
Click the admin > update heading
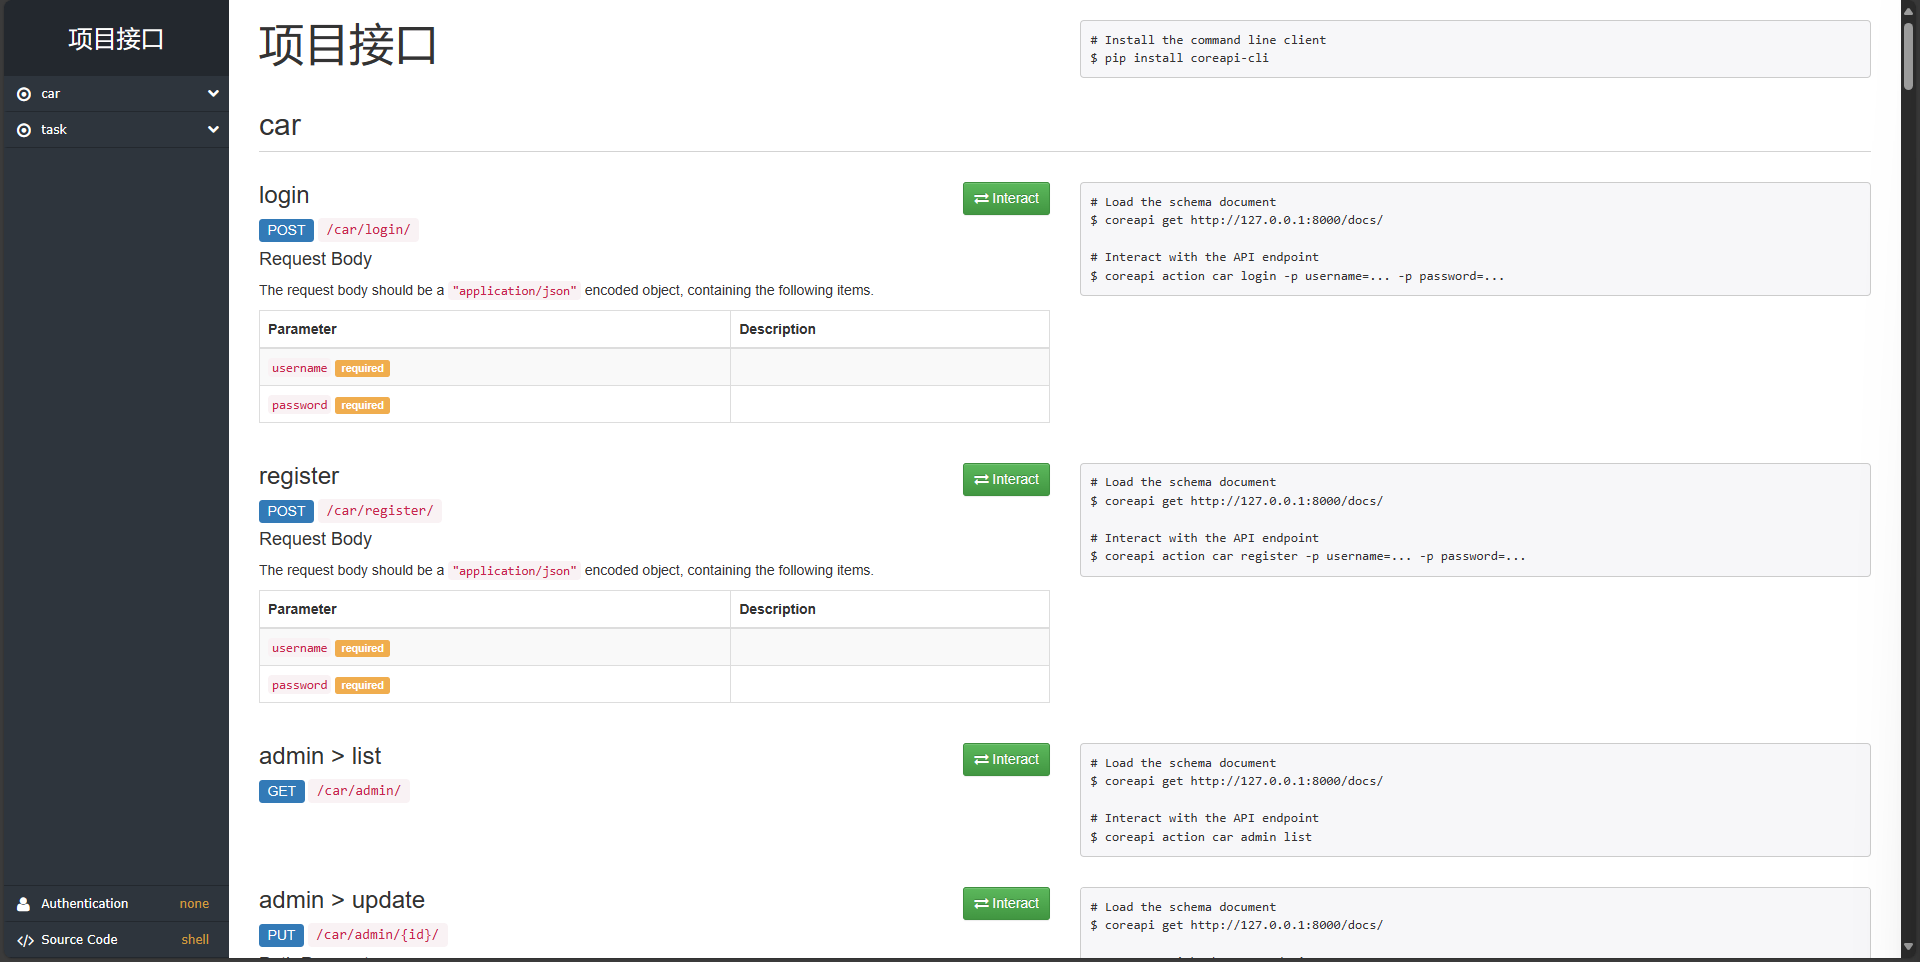342,900
